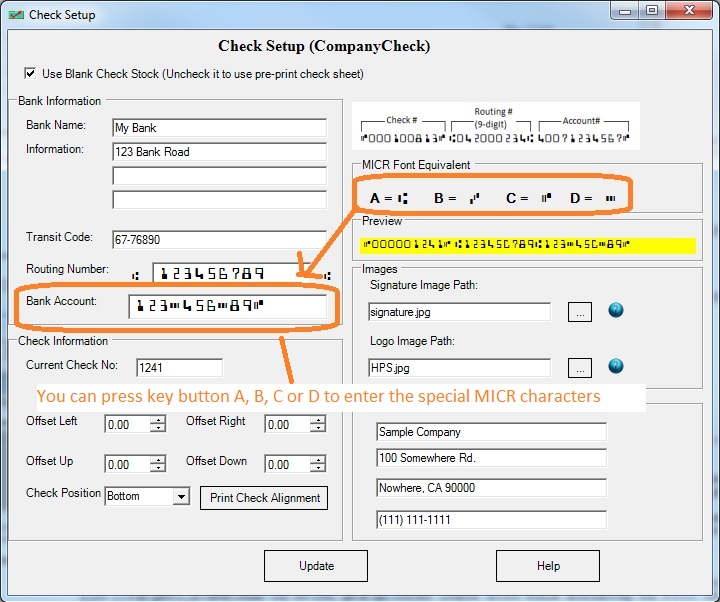
Task: Click the Bank Name text field
Action: [x=219, y=128]
